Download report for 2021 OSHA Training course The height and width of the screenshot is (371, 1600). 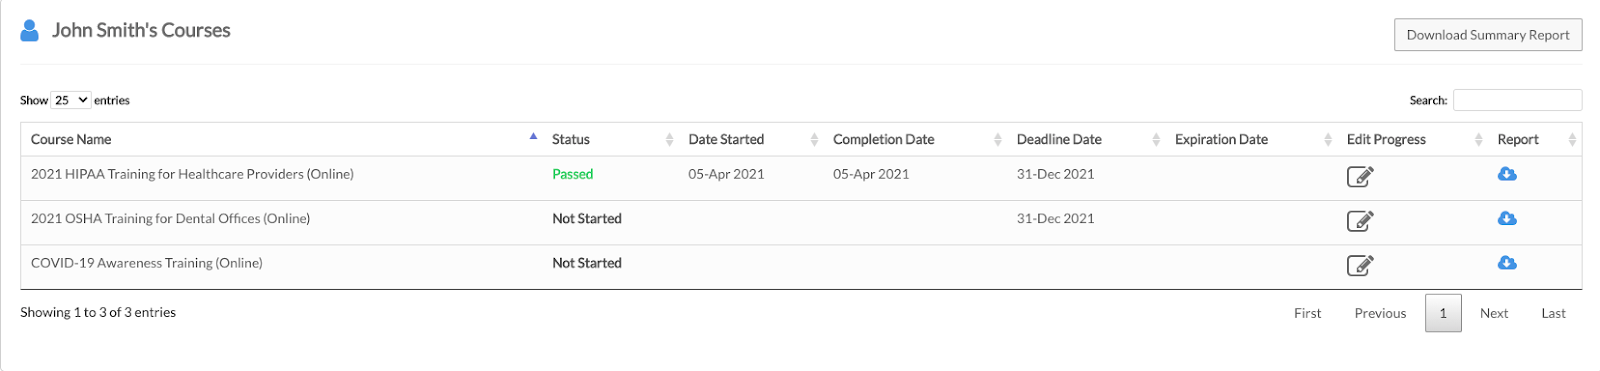click(1507, 218)
